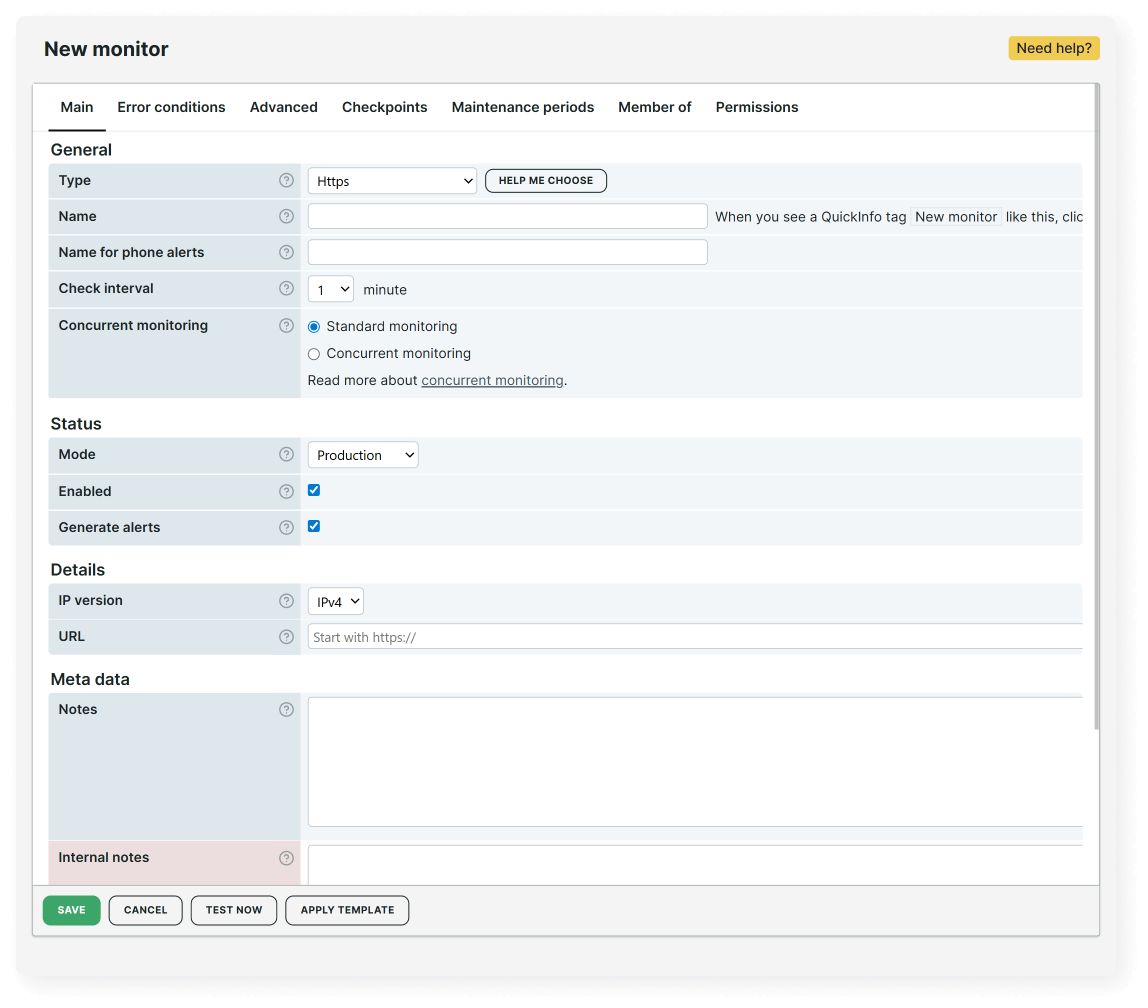The image size is (1148, 1008).
Task: Show help for Check interval
Action: pos(286,289)
